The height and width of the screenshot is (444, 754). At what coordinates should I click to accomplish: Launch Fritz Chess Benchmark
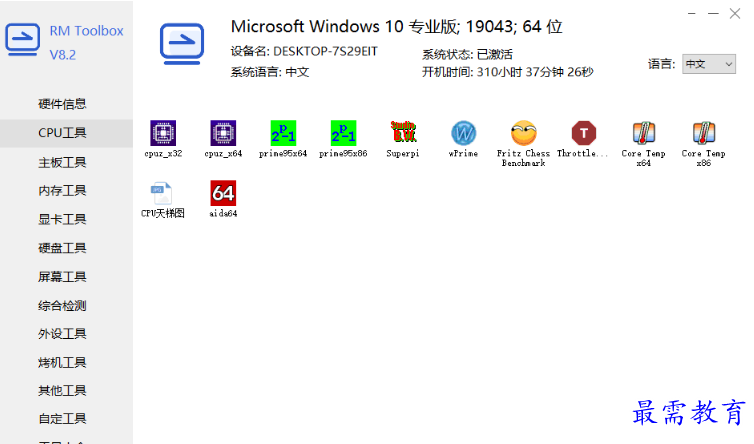[x=523, y=143]
